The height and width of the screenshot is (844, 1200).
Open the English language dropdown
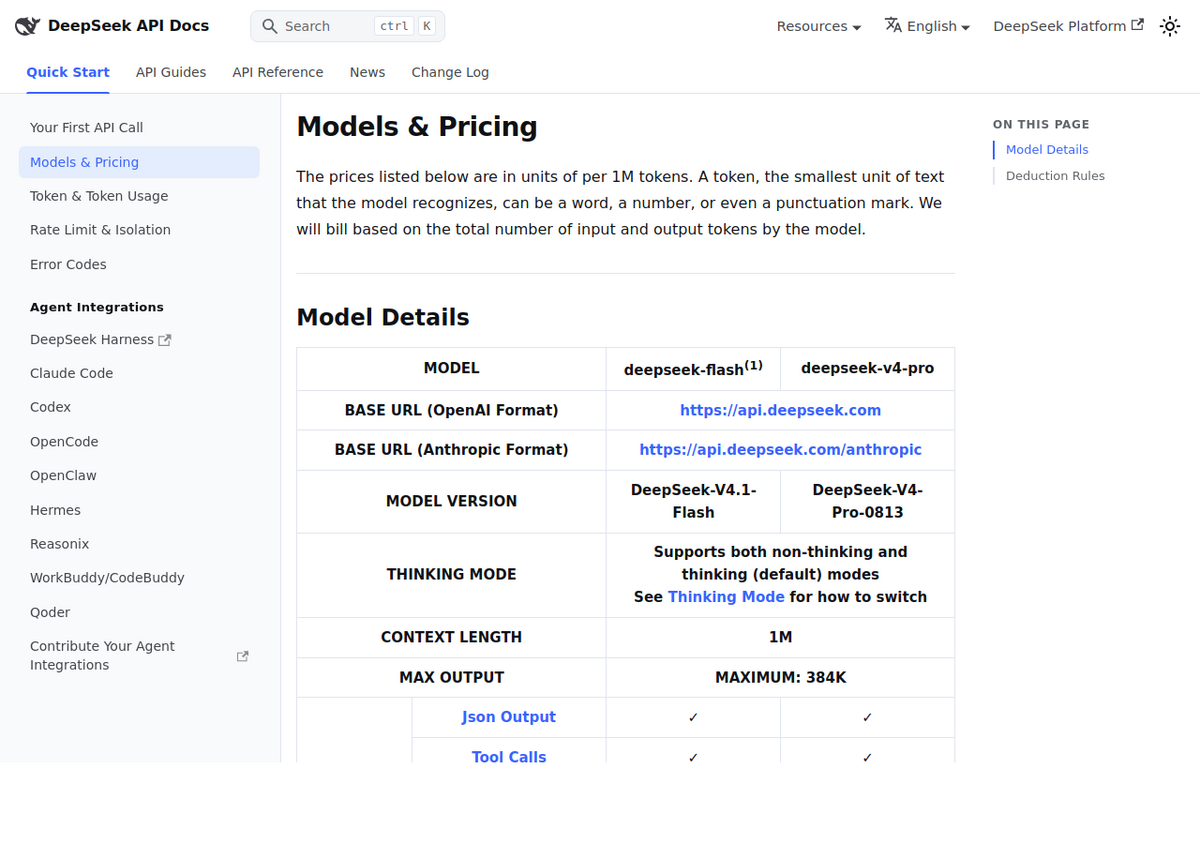927,26
